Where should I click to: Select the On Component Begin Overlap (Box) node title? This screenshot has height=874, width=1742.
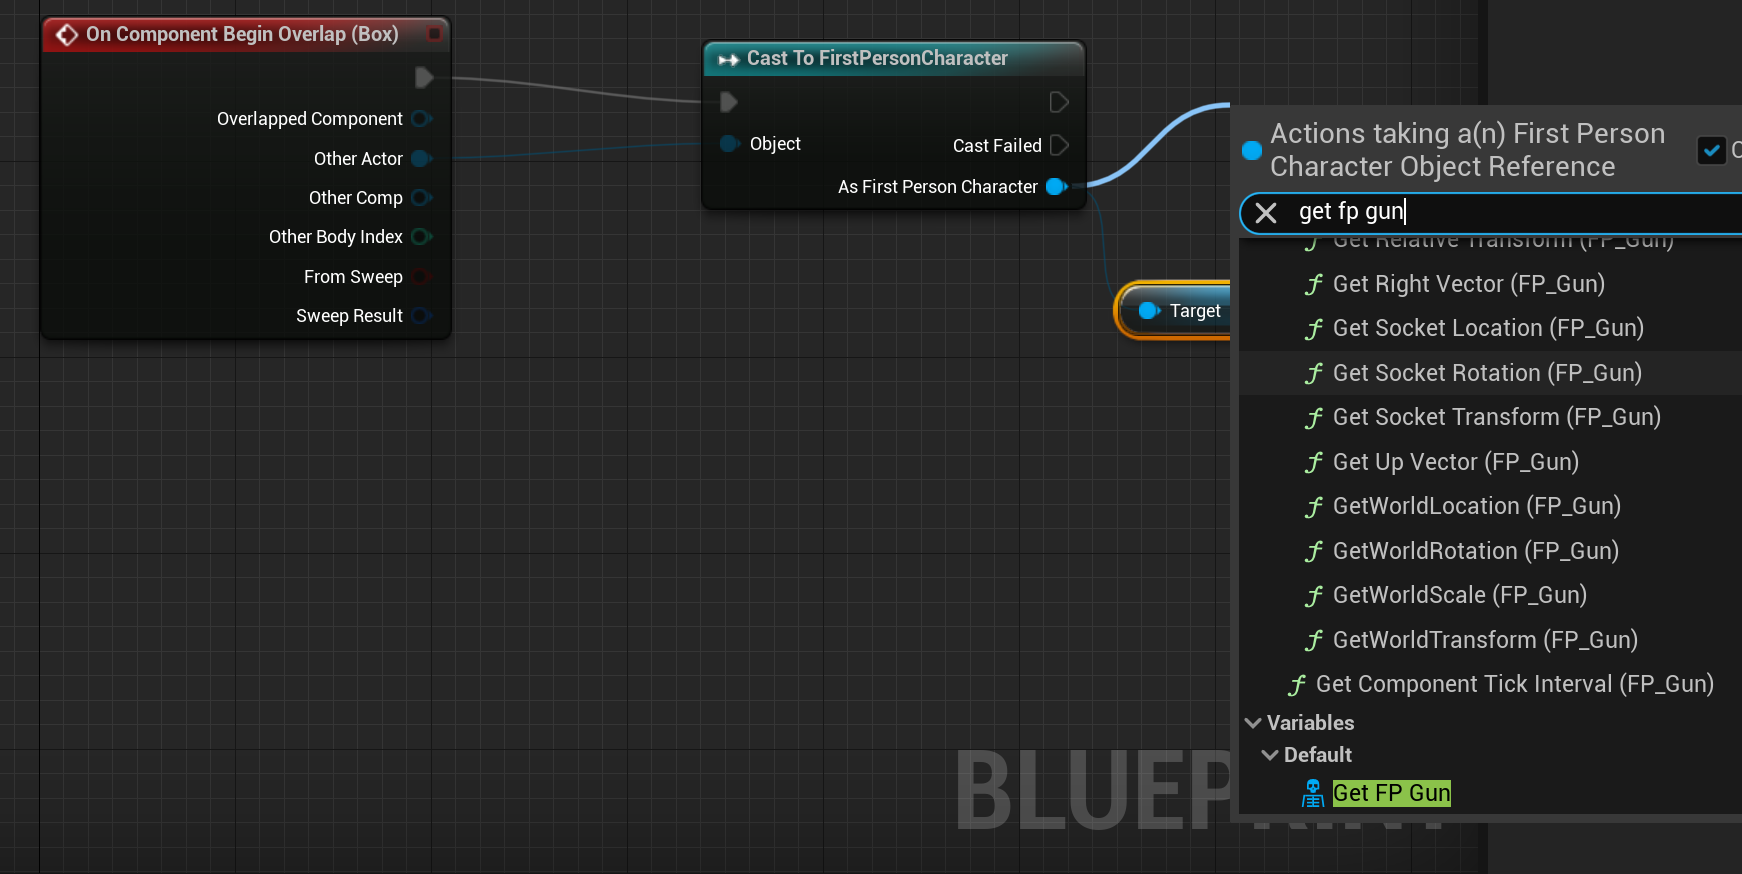pyautogui.click(x=242, y=34)
